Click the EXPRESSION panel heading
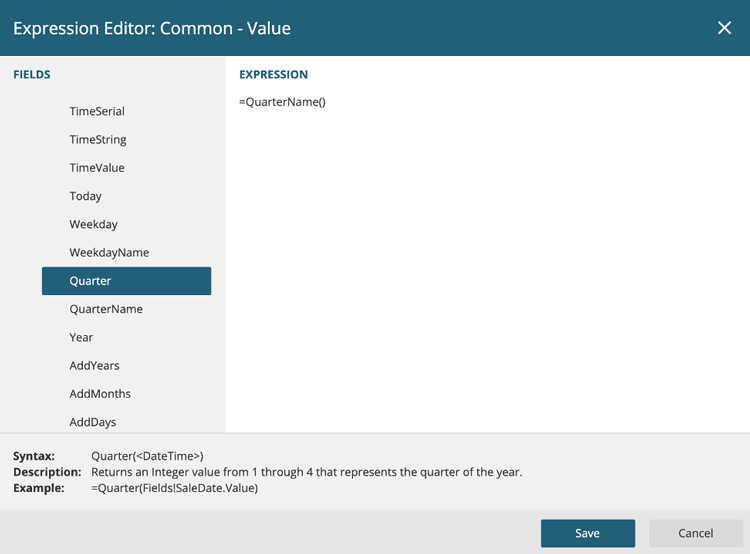 click(x=274, y=75)
